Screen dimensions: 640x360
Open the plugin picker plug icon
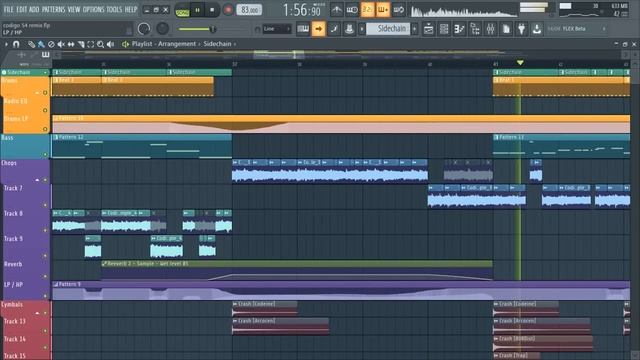[522, 29]
